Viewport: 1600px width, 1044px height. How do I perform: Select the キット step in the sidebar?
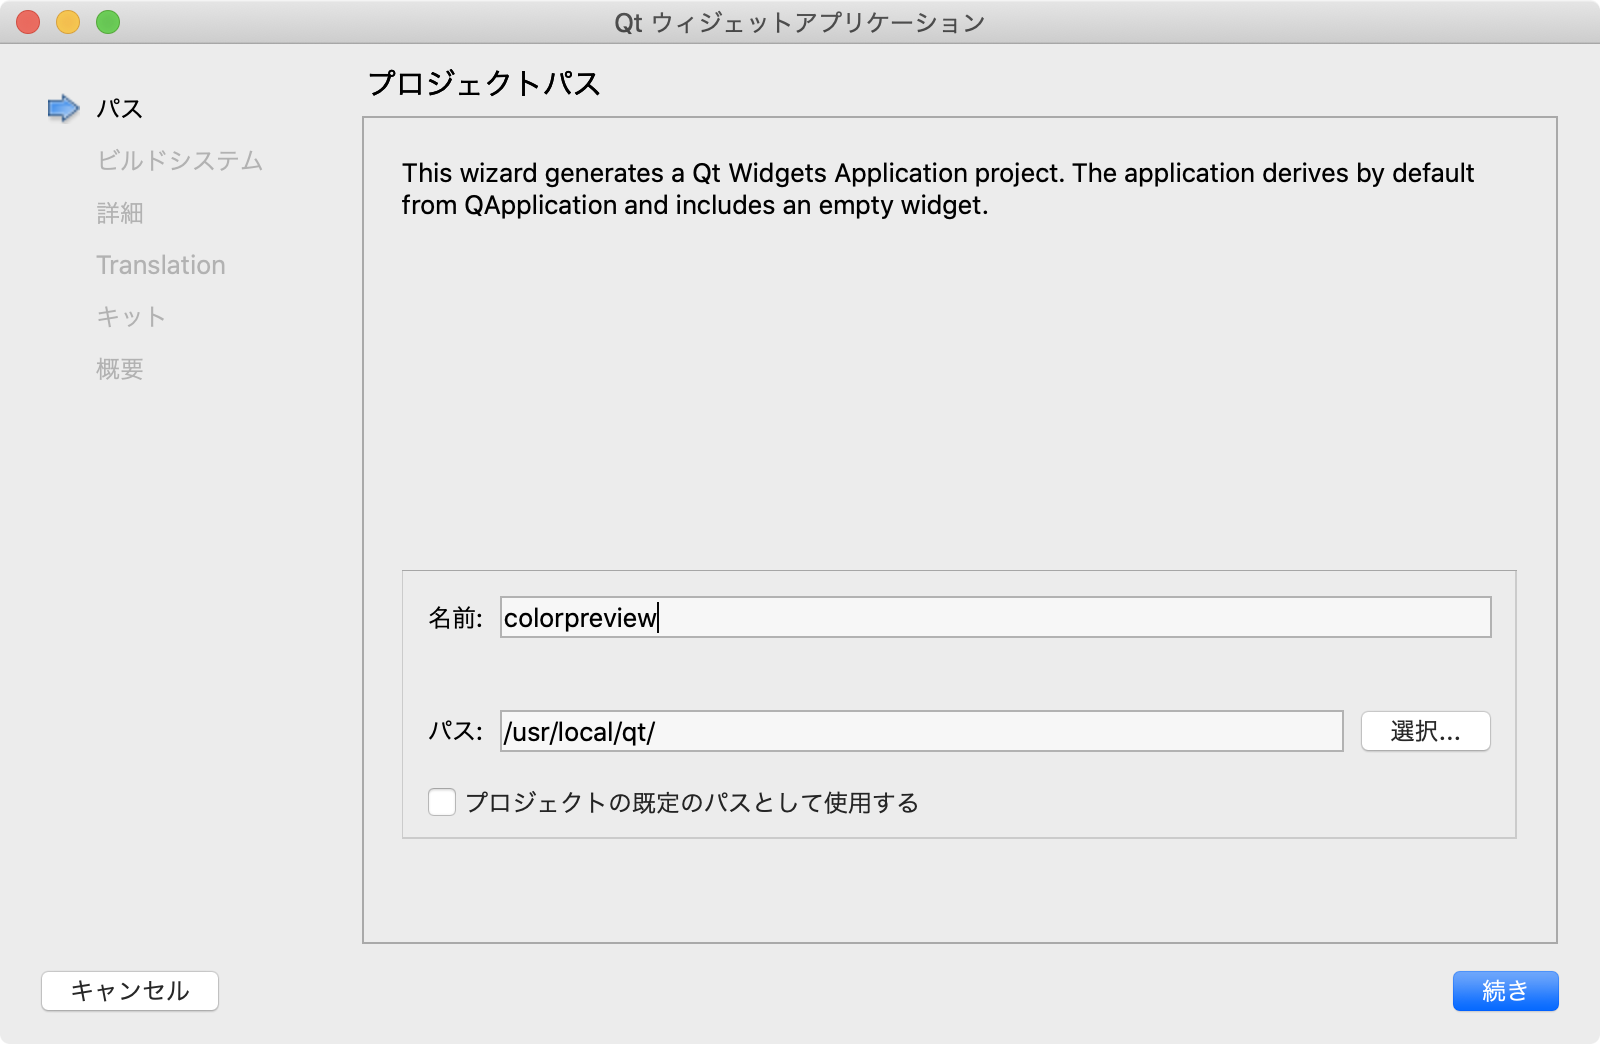point(131,316)
